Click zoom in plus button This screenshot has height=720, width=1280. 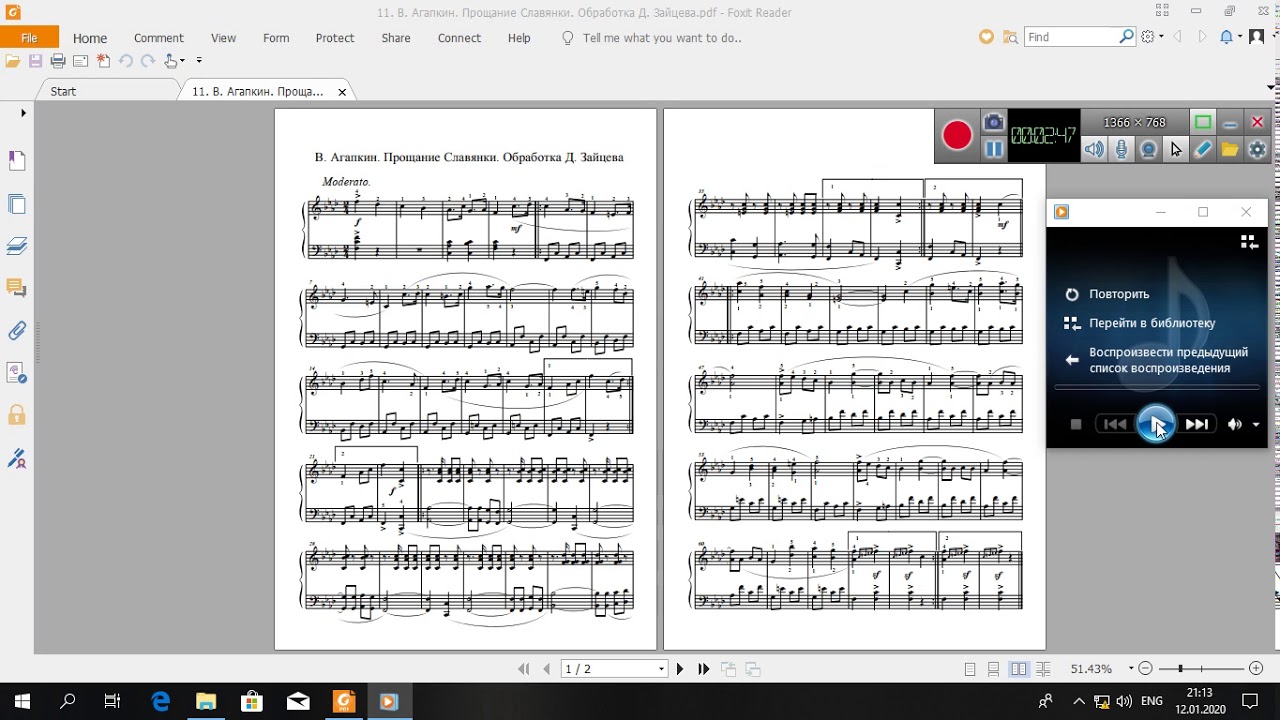click(x=1257, y=669)
